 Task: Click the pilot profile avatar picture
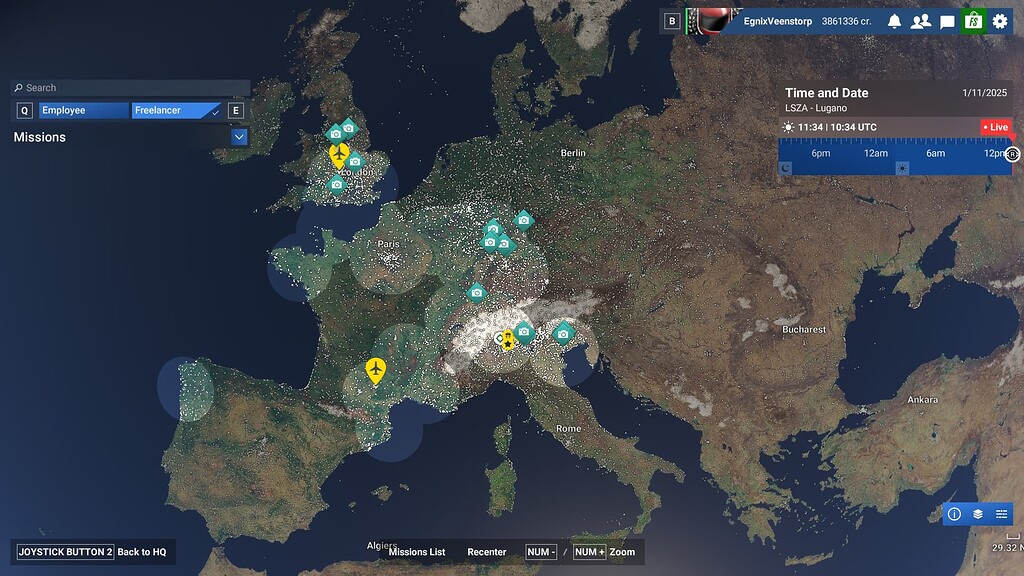[x=712, y=21]
